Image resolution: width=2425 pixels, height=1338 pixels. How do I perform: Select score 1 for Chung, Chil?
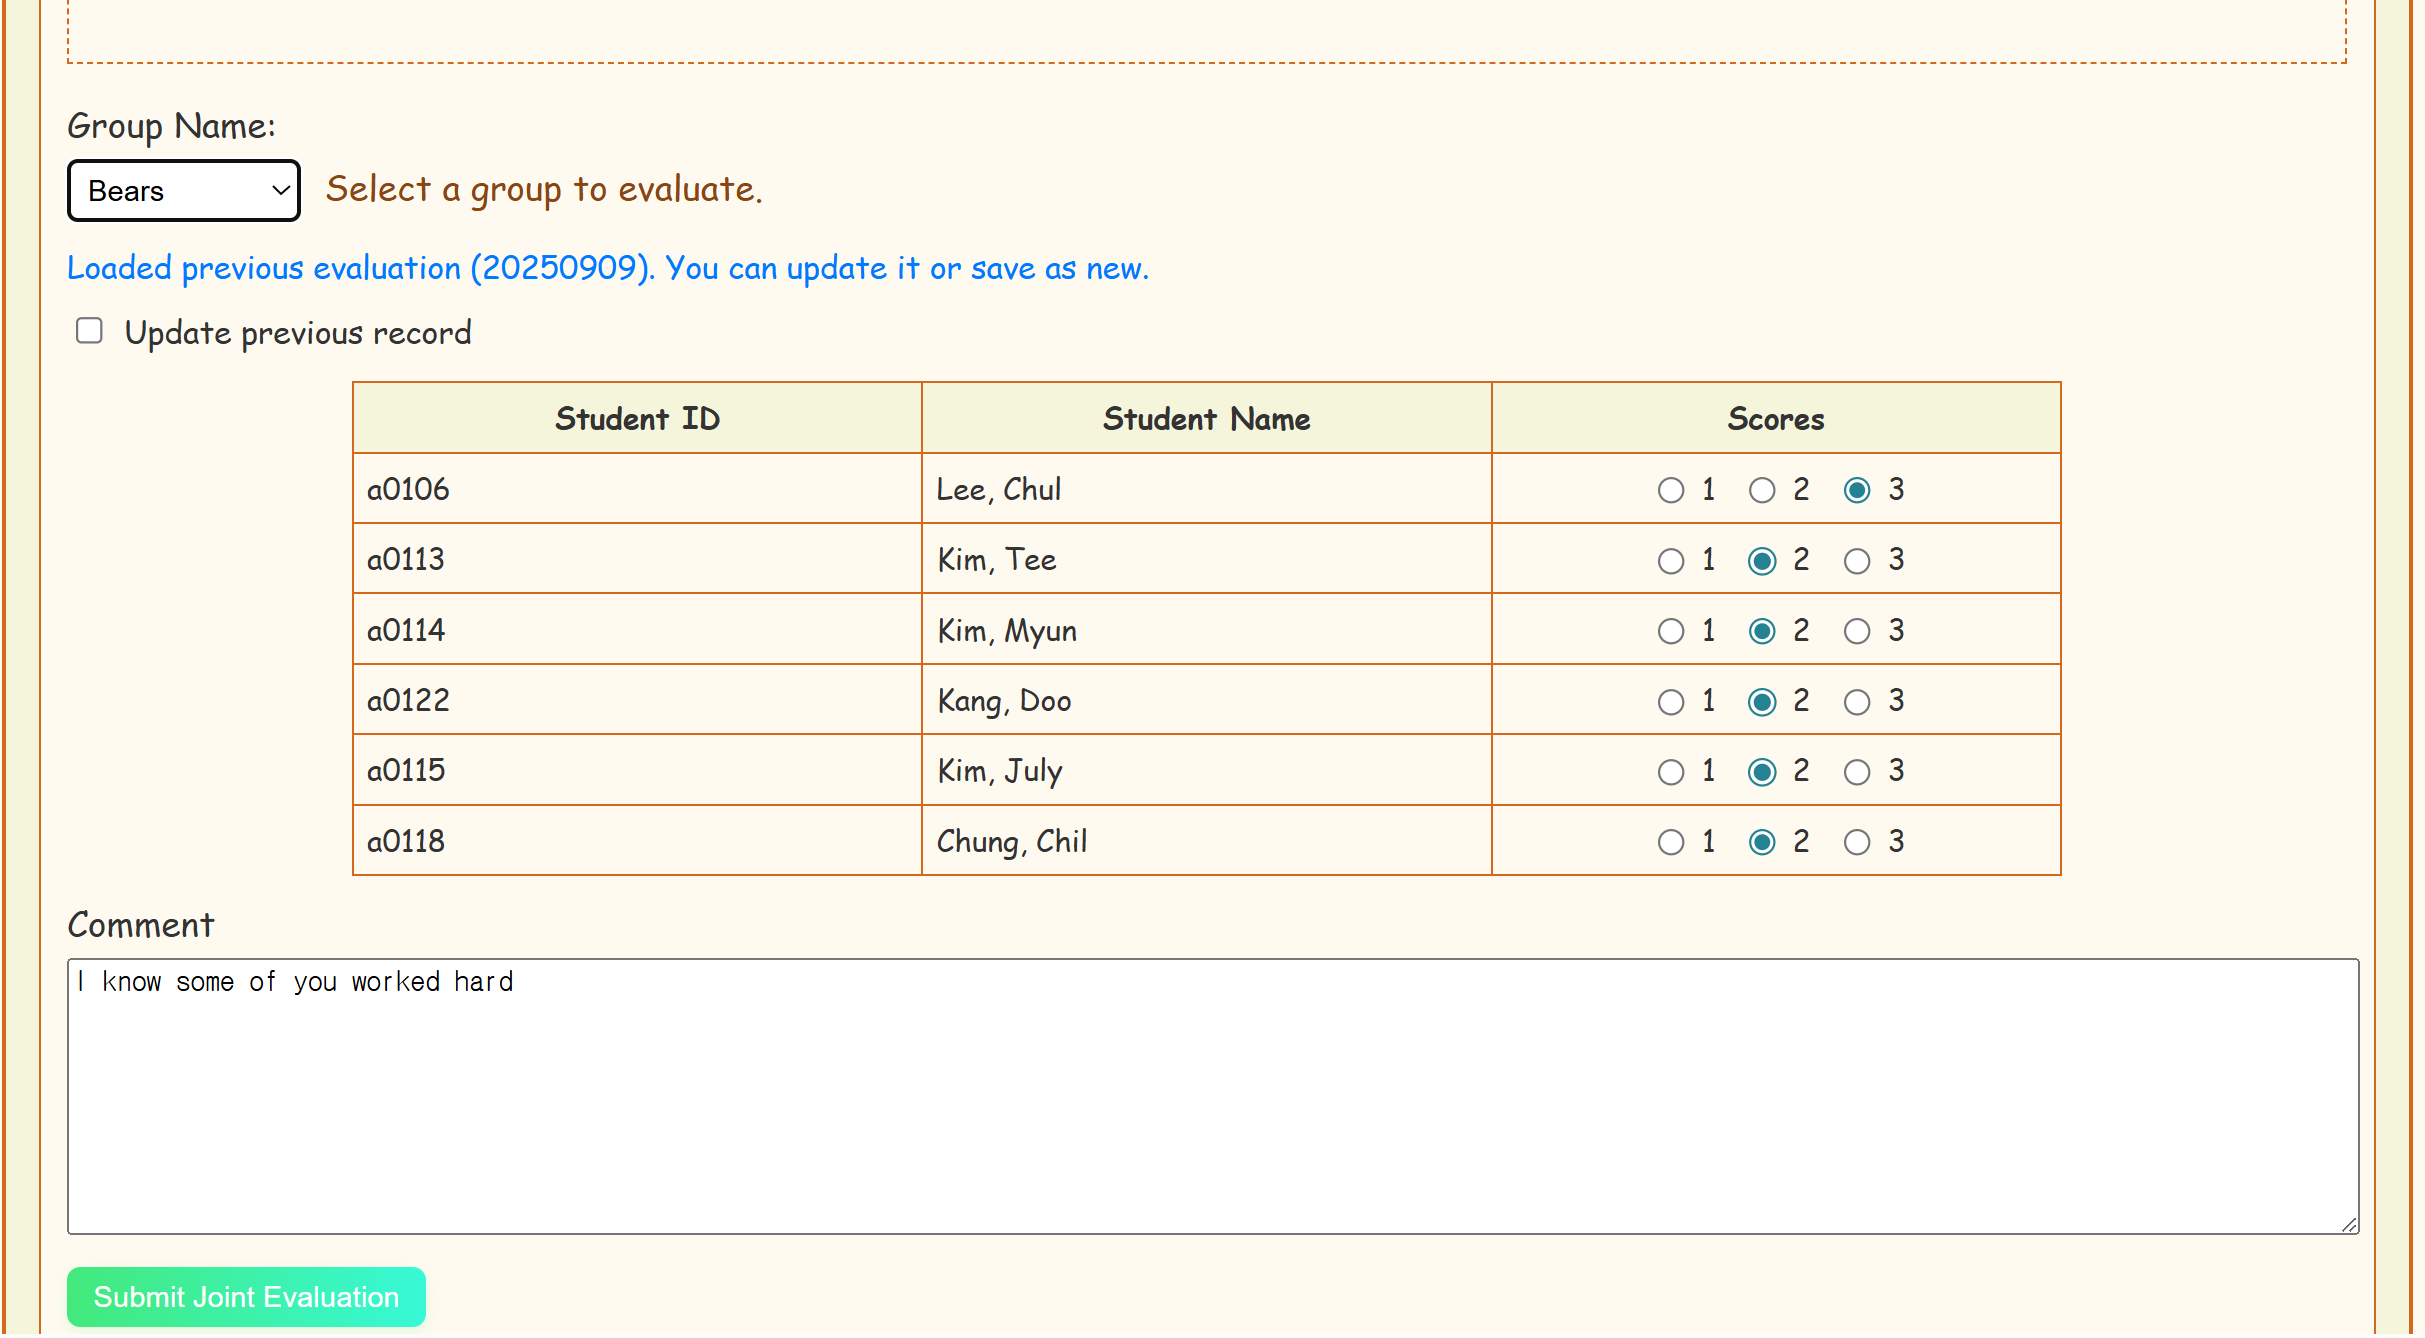pyautogui.click(x=1670, y=842)
